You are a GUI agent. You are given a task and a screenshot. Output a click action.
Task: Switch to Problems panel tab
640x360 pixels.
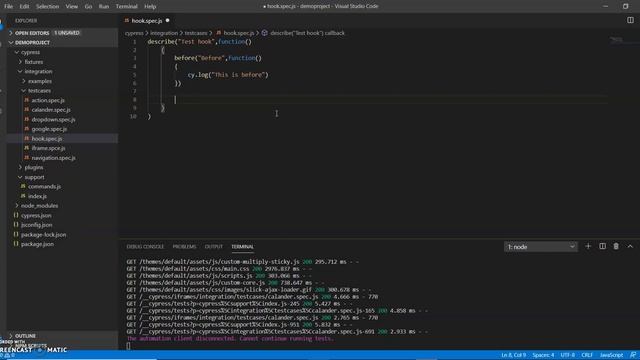[184, 247]
